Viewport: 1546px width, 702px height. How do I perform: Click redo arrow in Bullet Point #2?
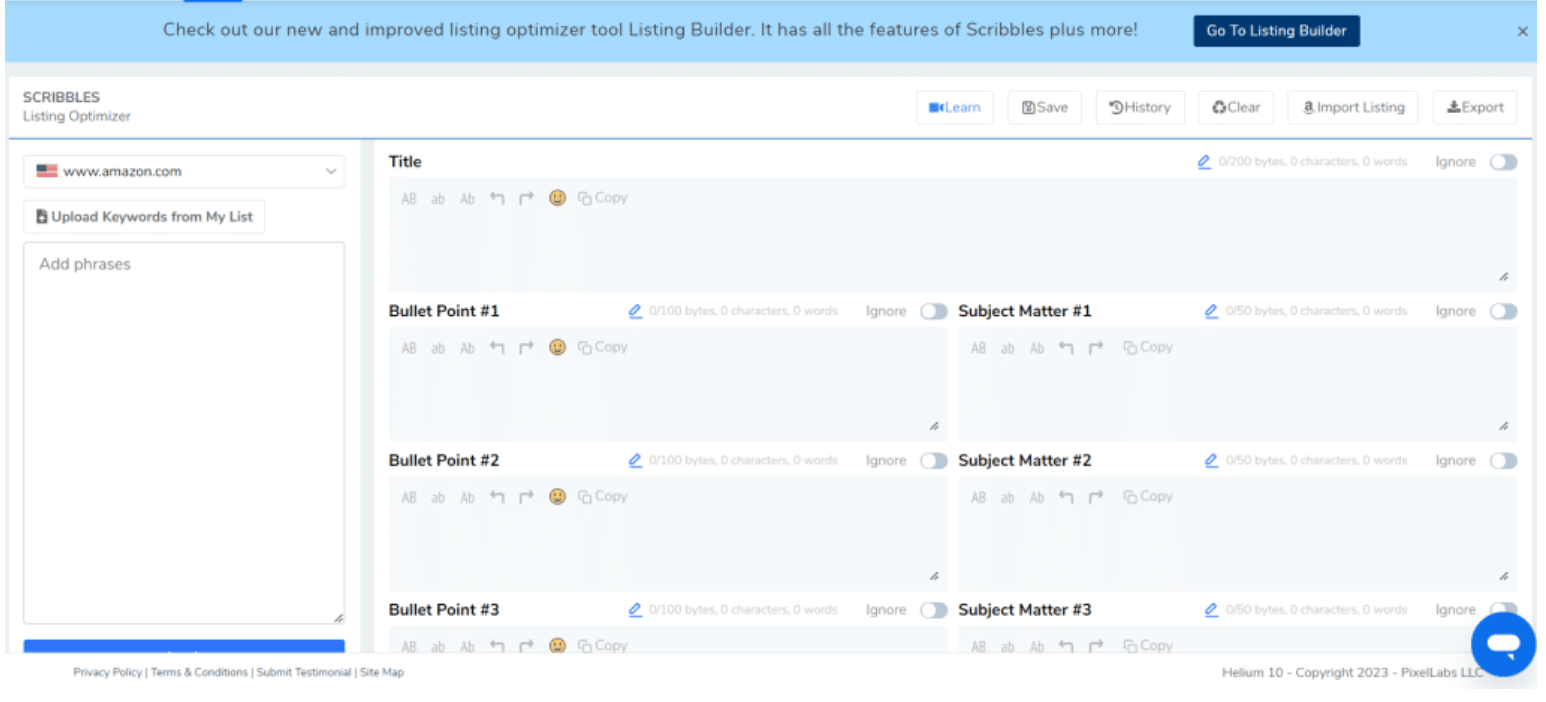[x=526, y=496]
